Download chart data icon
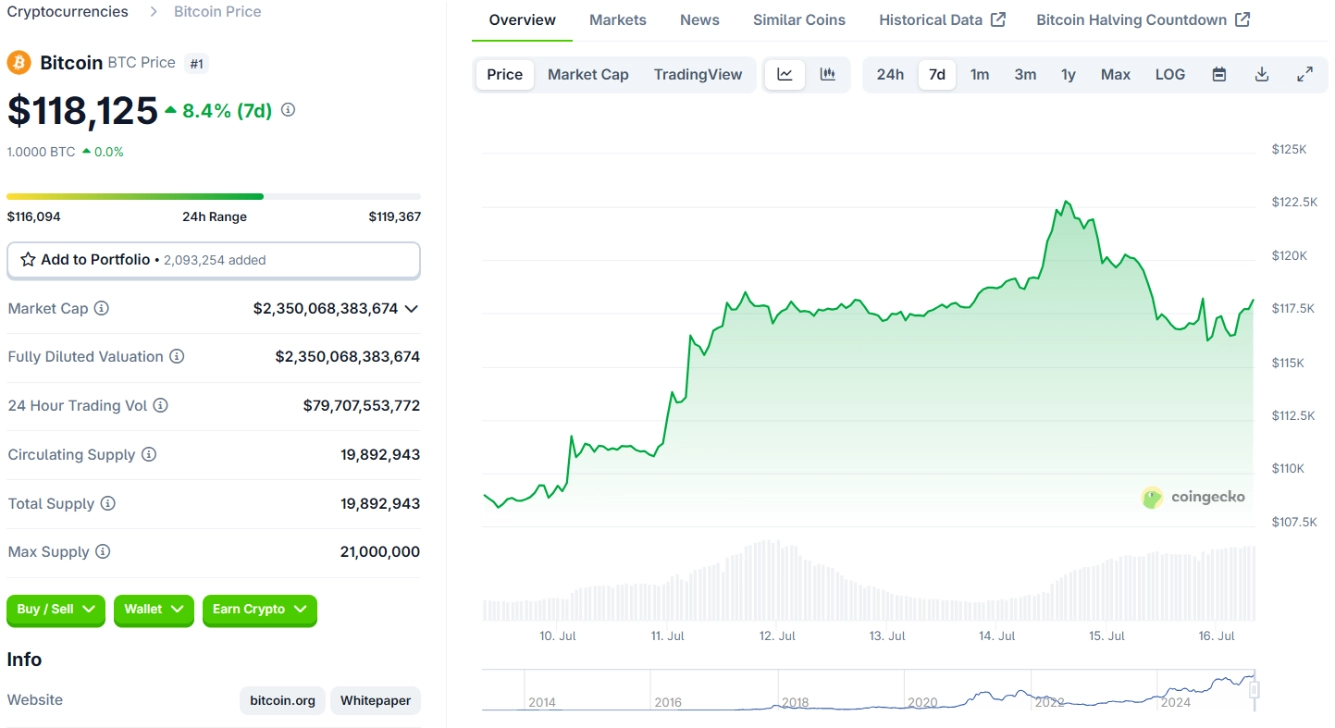 [1262, 74]
